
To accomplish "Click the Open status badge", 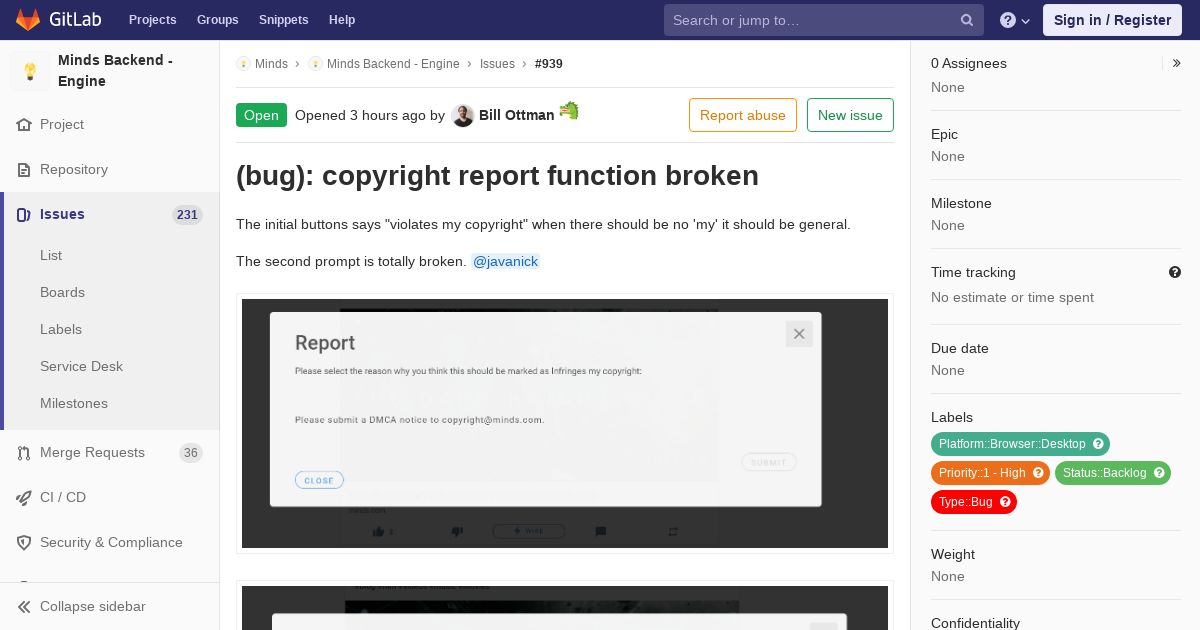I will click(261, 115).
